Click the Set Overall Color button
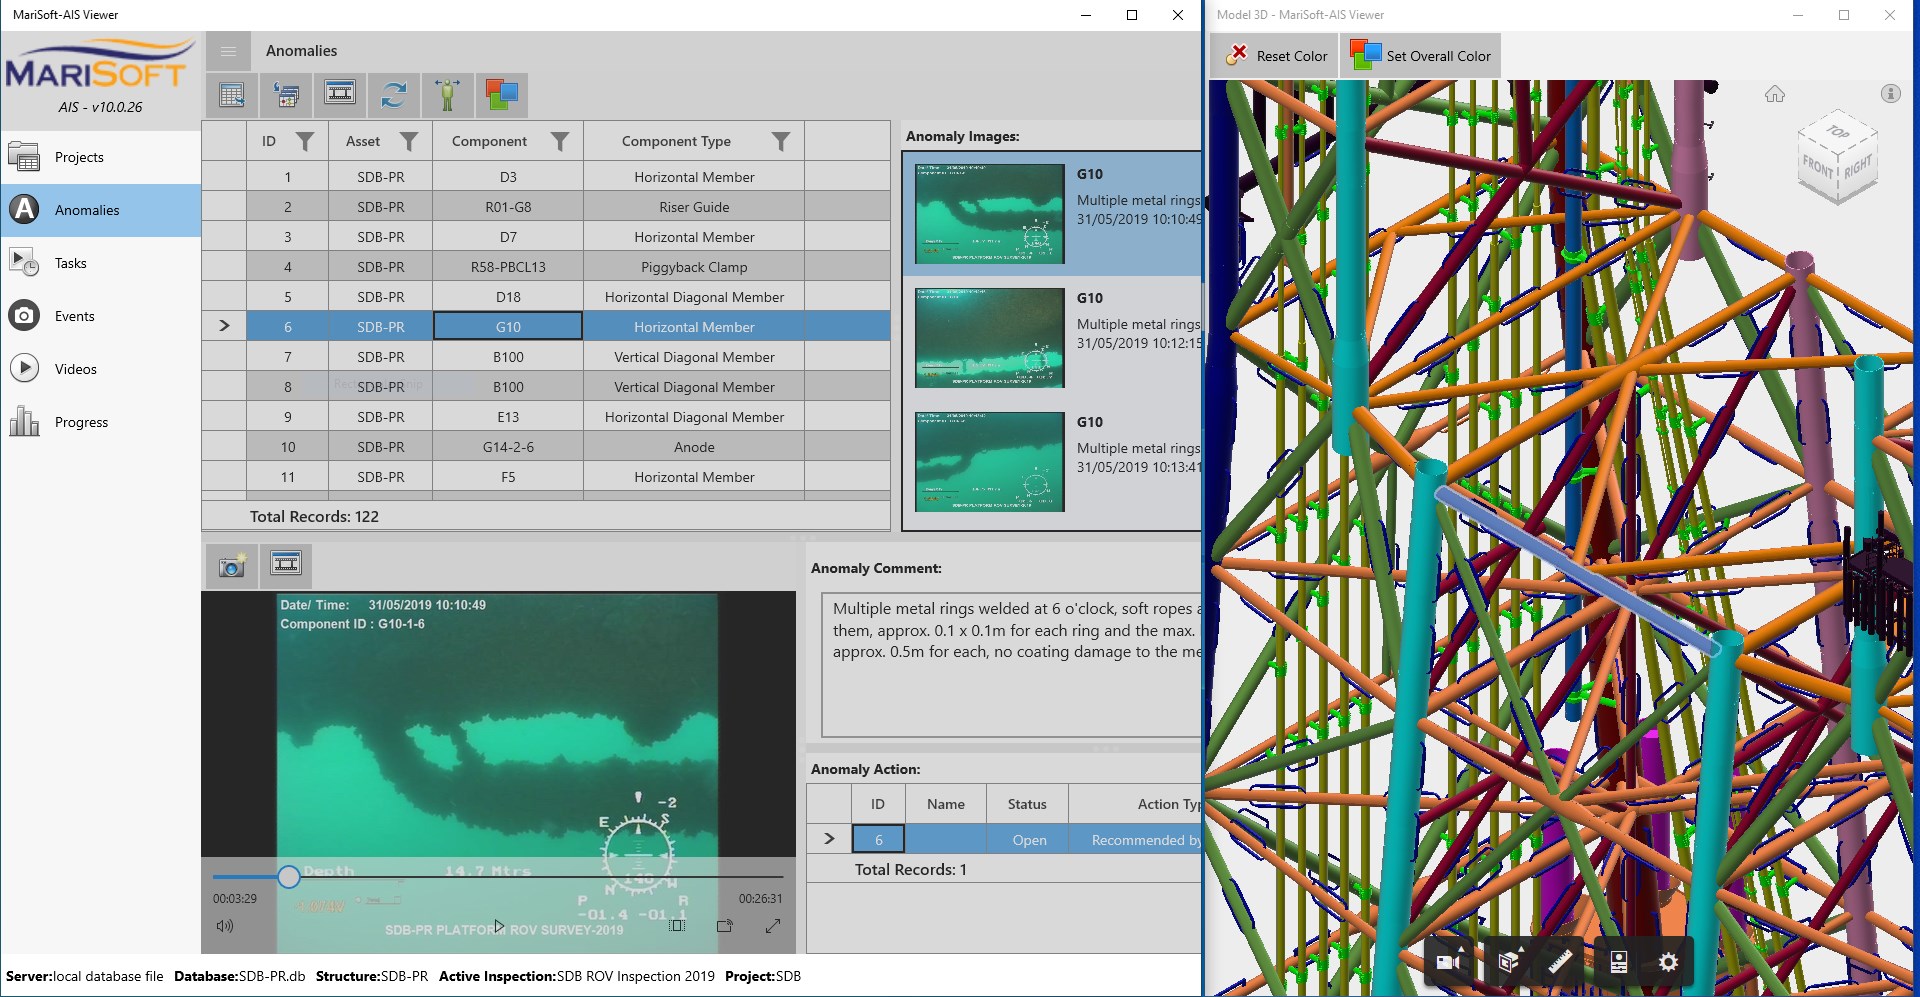The image size is (1920, 997). coord(1421,56)
